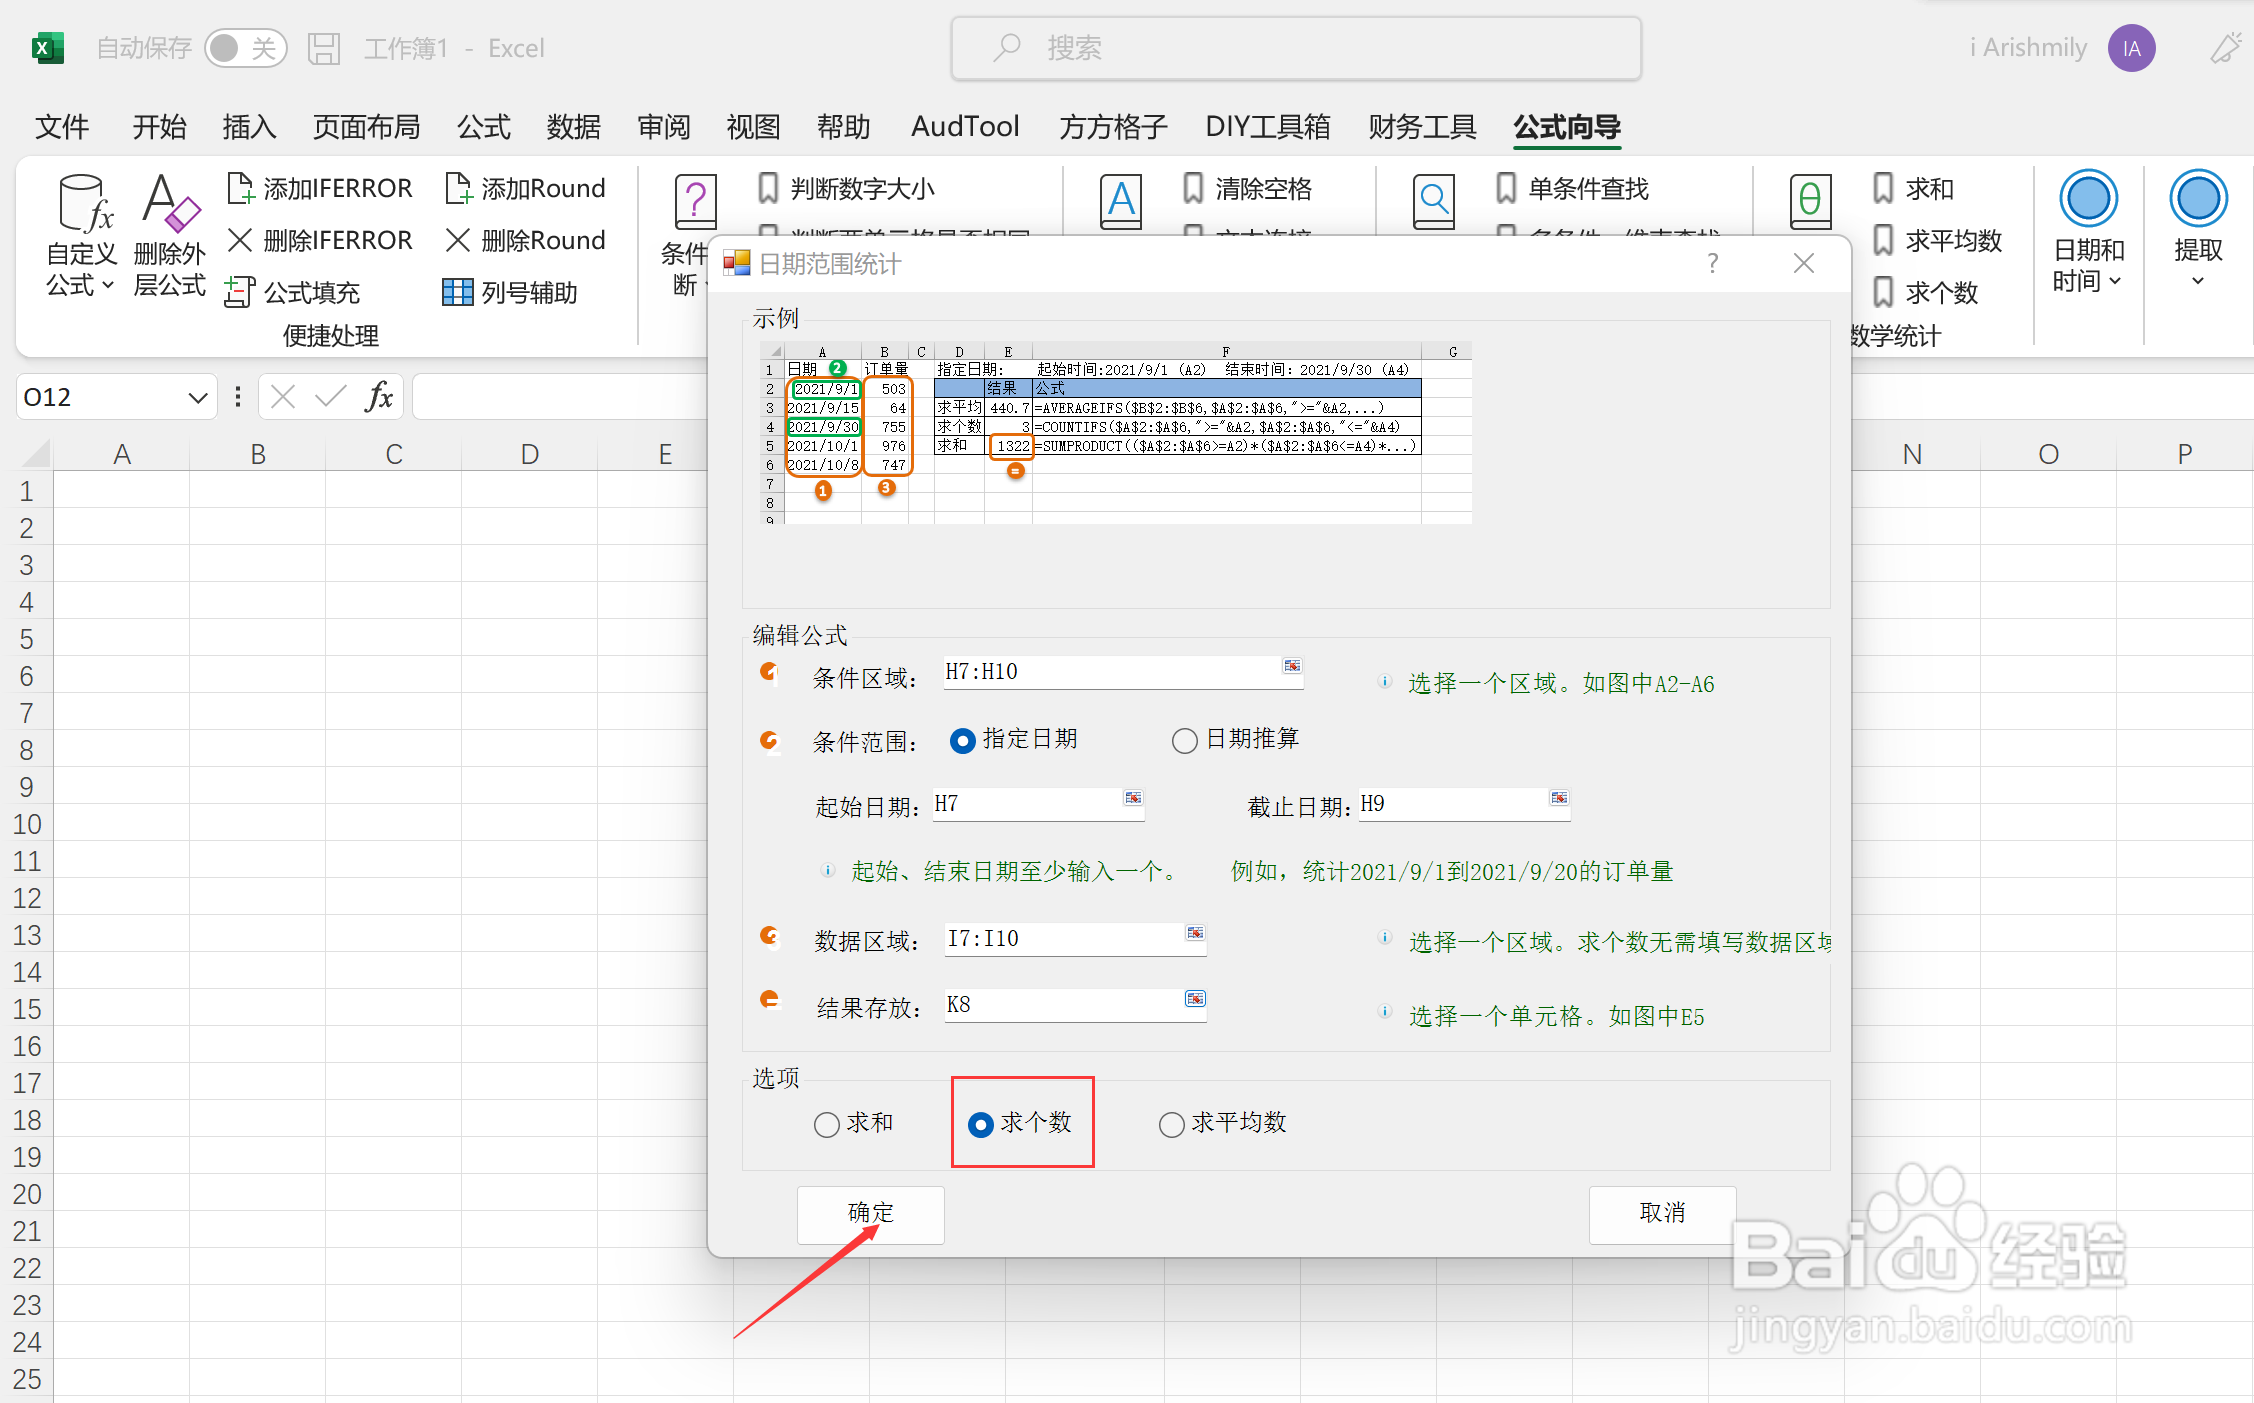This screenshot has height=1403, width=2254.
Task: Click the 截止日期 input field
Action: tap(1453, 805)
